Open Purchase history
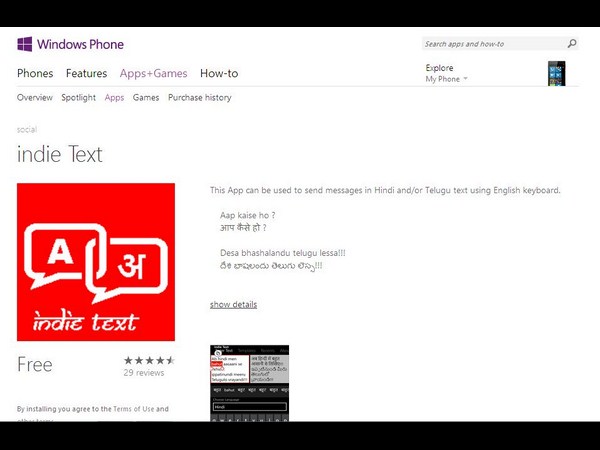Screen dimensions: 600x450 coord(200,98)
